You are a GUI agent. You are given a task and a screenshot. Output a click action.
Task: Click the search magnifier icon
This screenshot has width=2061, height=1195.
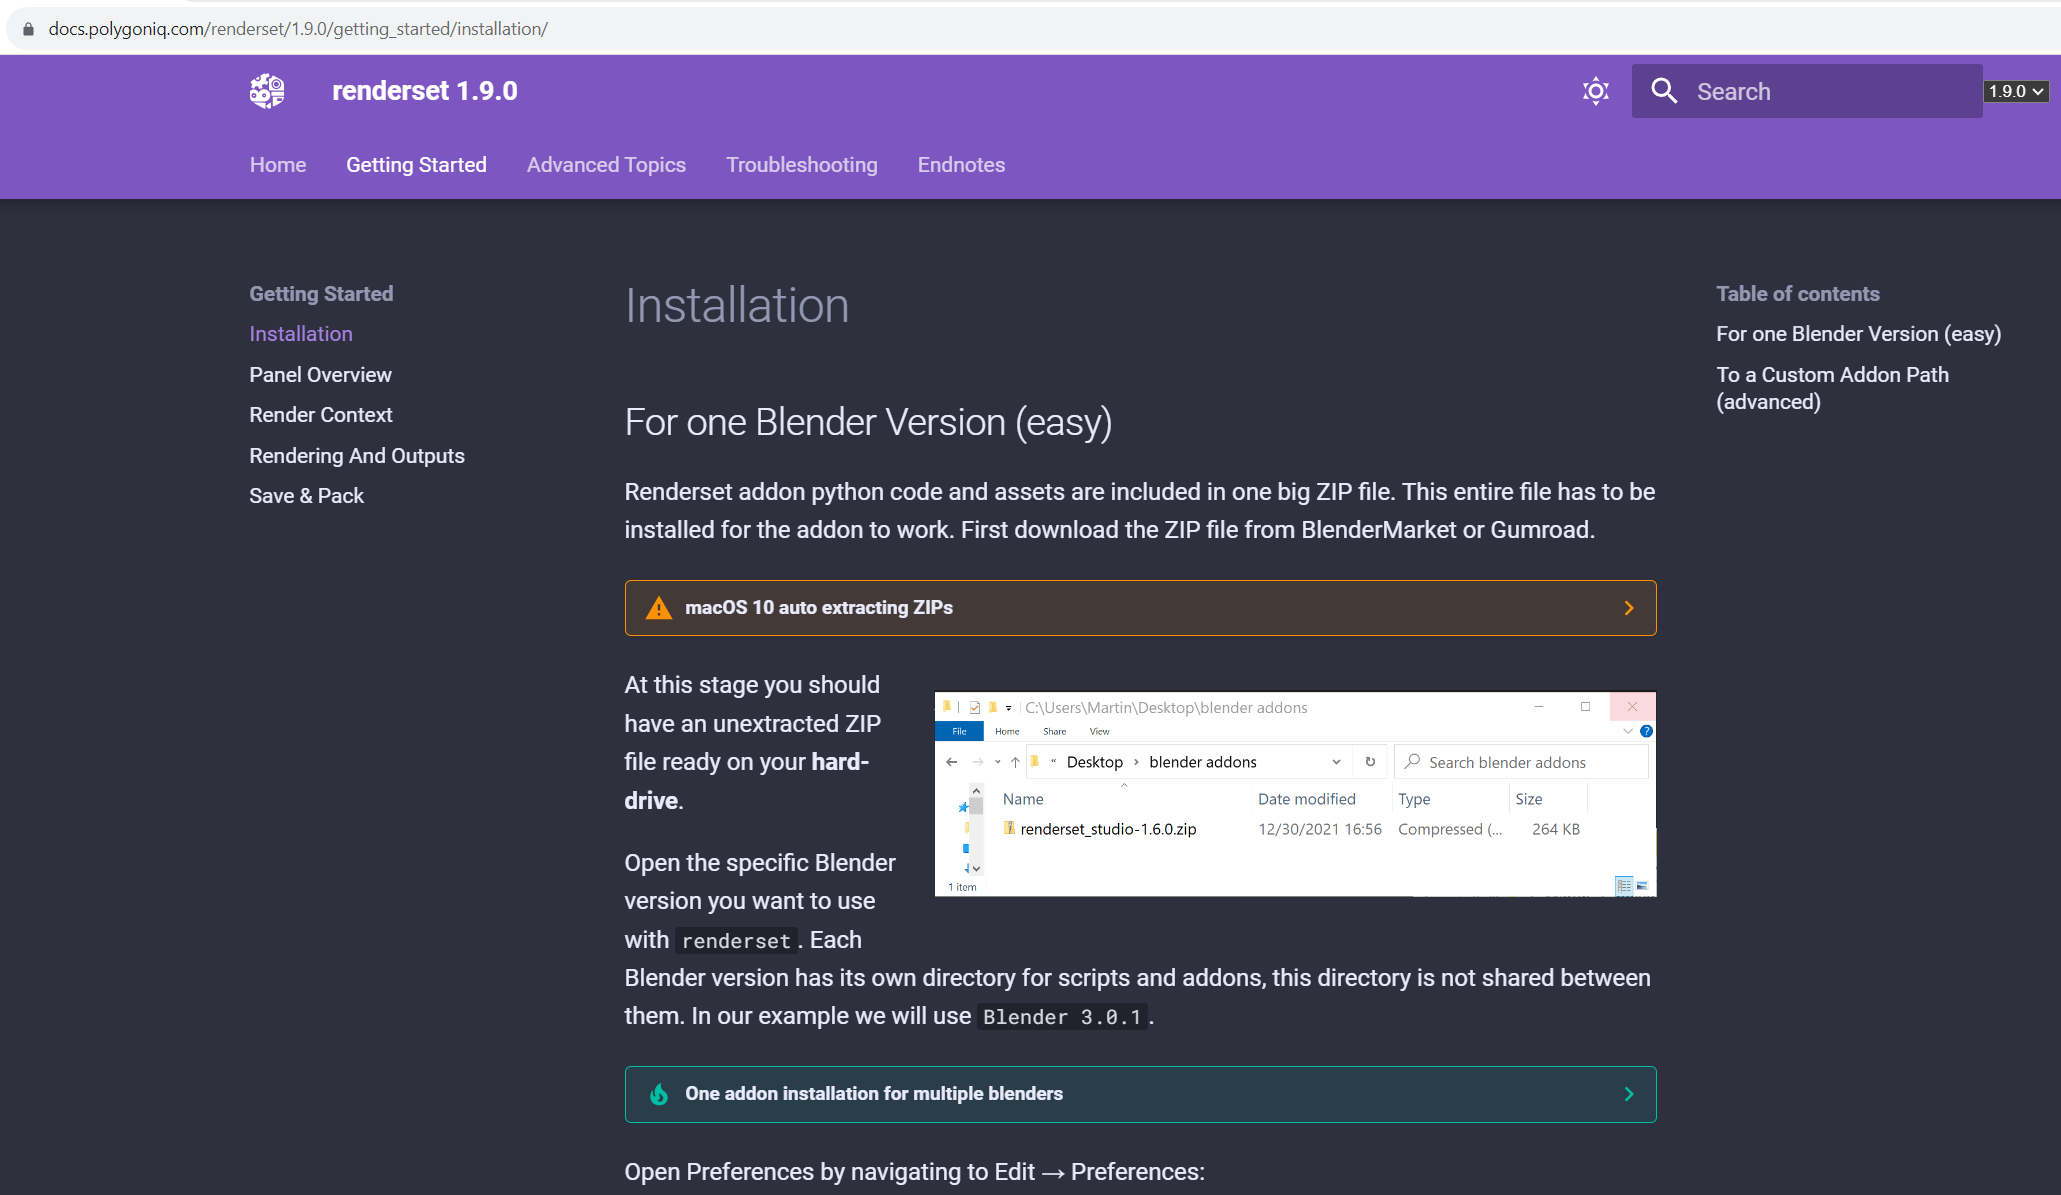[1663, 91]
